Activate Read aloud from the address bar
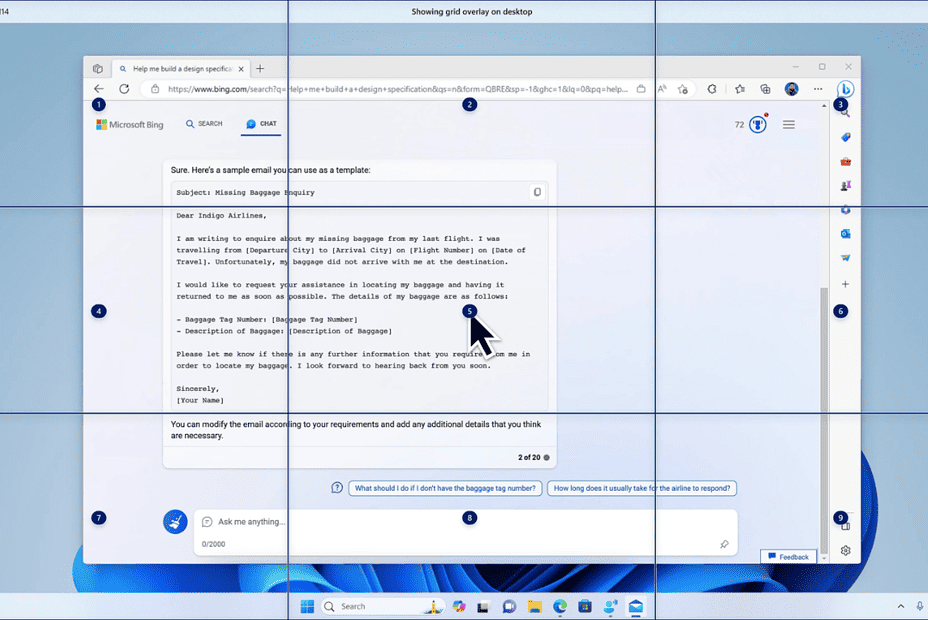 pos(661,89)
